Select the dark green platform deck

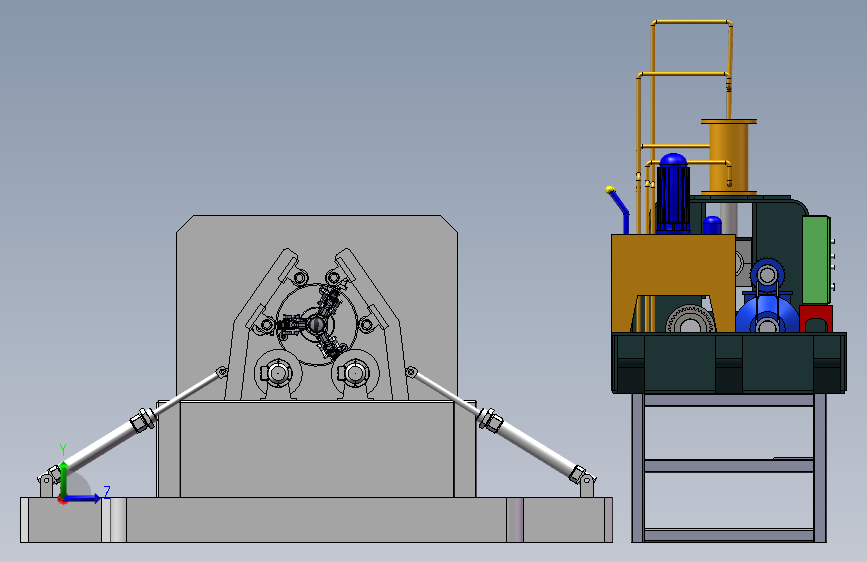[x=729, y=362]
